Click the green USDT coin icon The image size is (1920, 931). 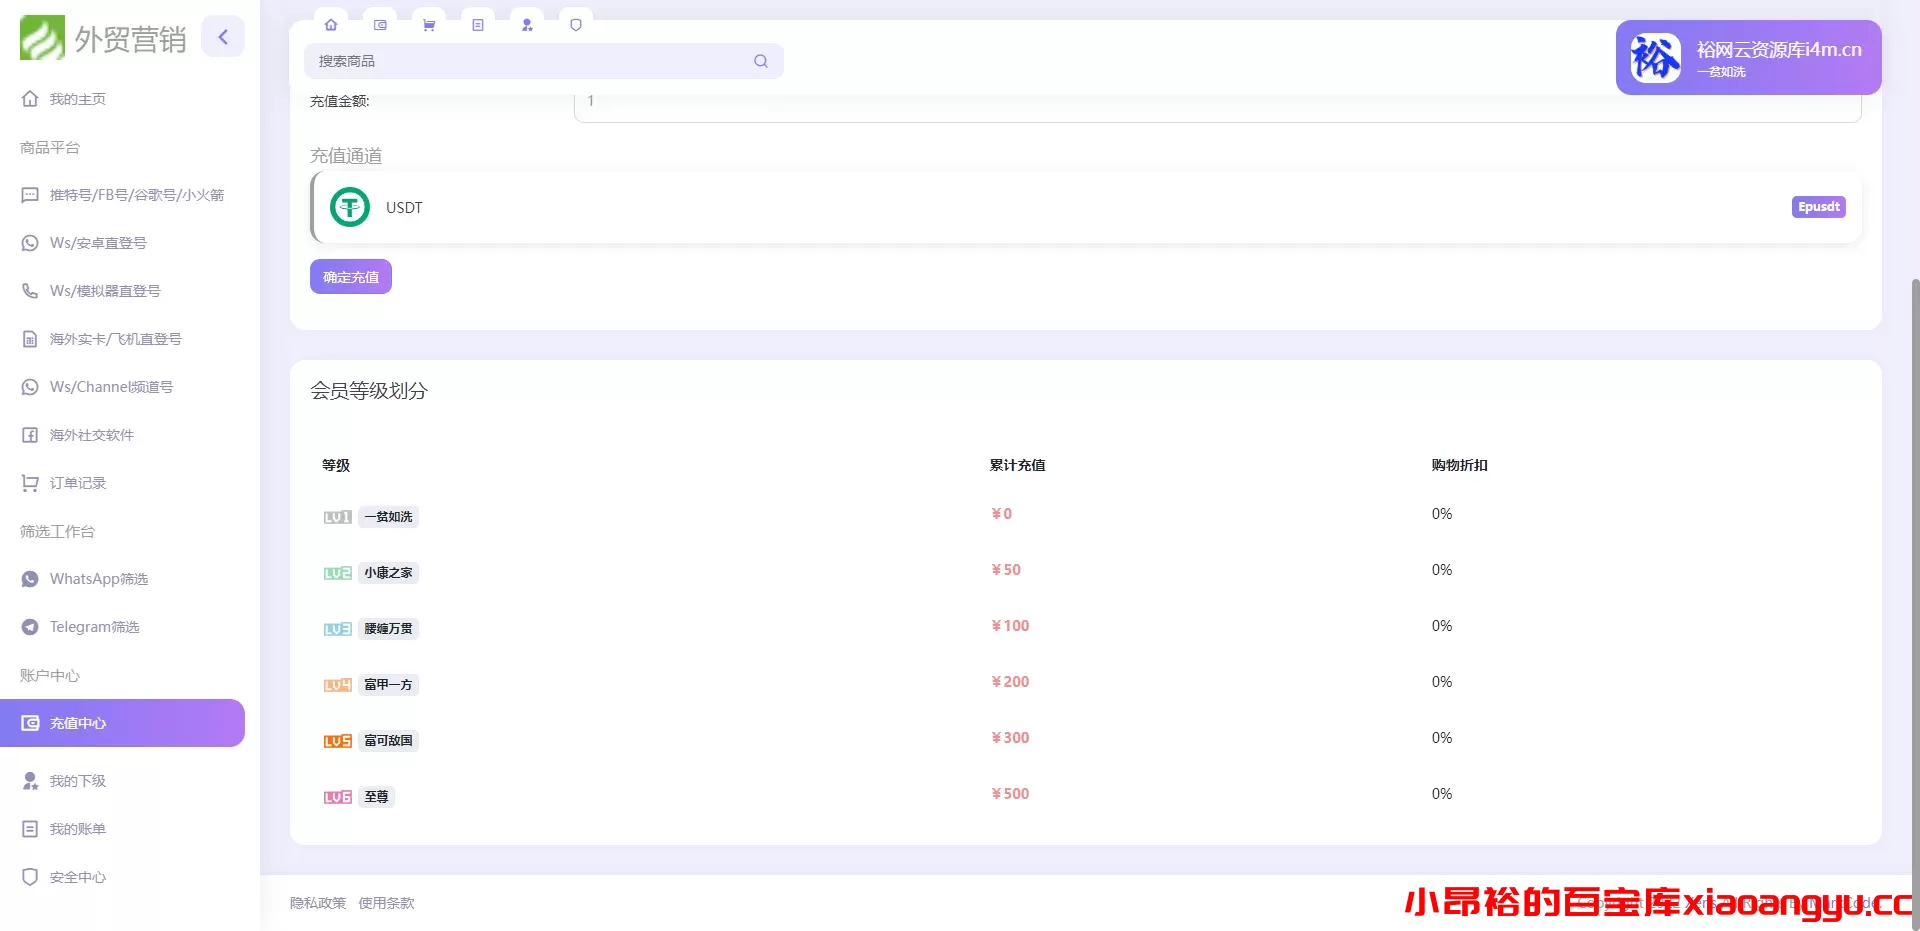350,208
